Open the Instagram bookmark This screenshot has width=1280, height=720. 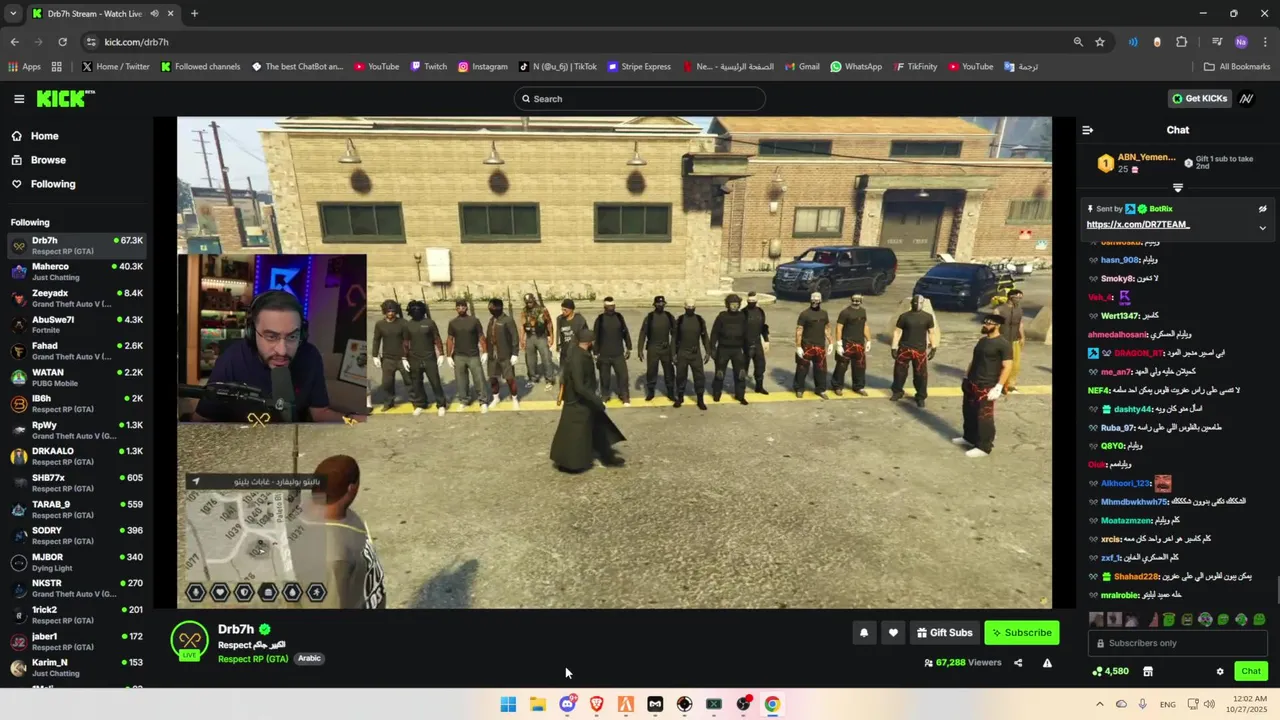pyautogui.click(x=483, y=67)
